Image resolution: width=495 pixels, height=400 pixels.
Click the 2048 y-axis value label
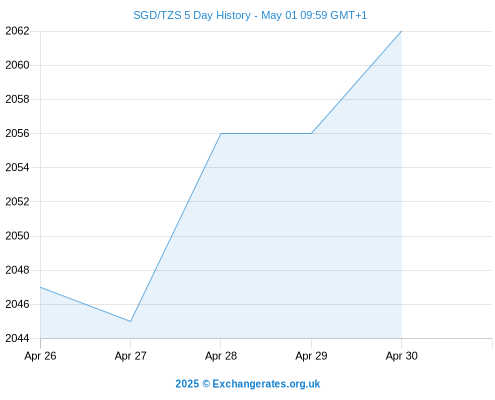(17, 270)
